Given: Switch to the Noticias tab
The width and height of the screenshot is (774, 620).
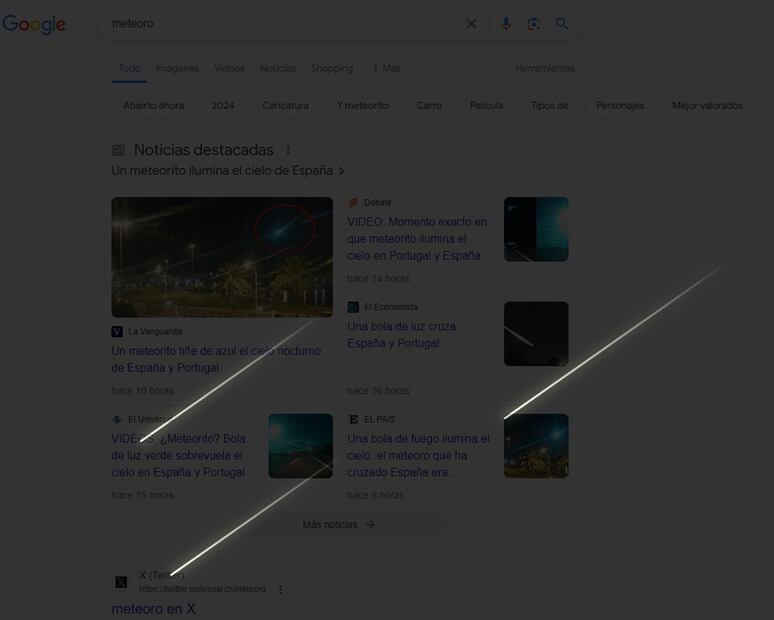Looking at the screenshot, I should 277,68.
